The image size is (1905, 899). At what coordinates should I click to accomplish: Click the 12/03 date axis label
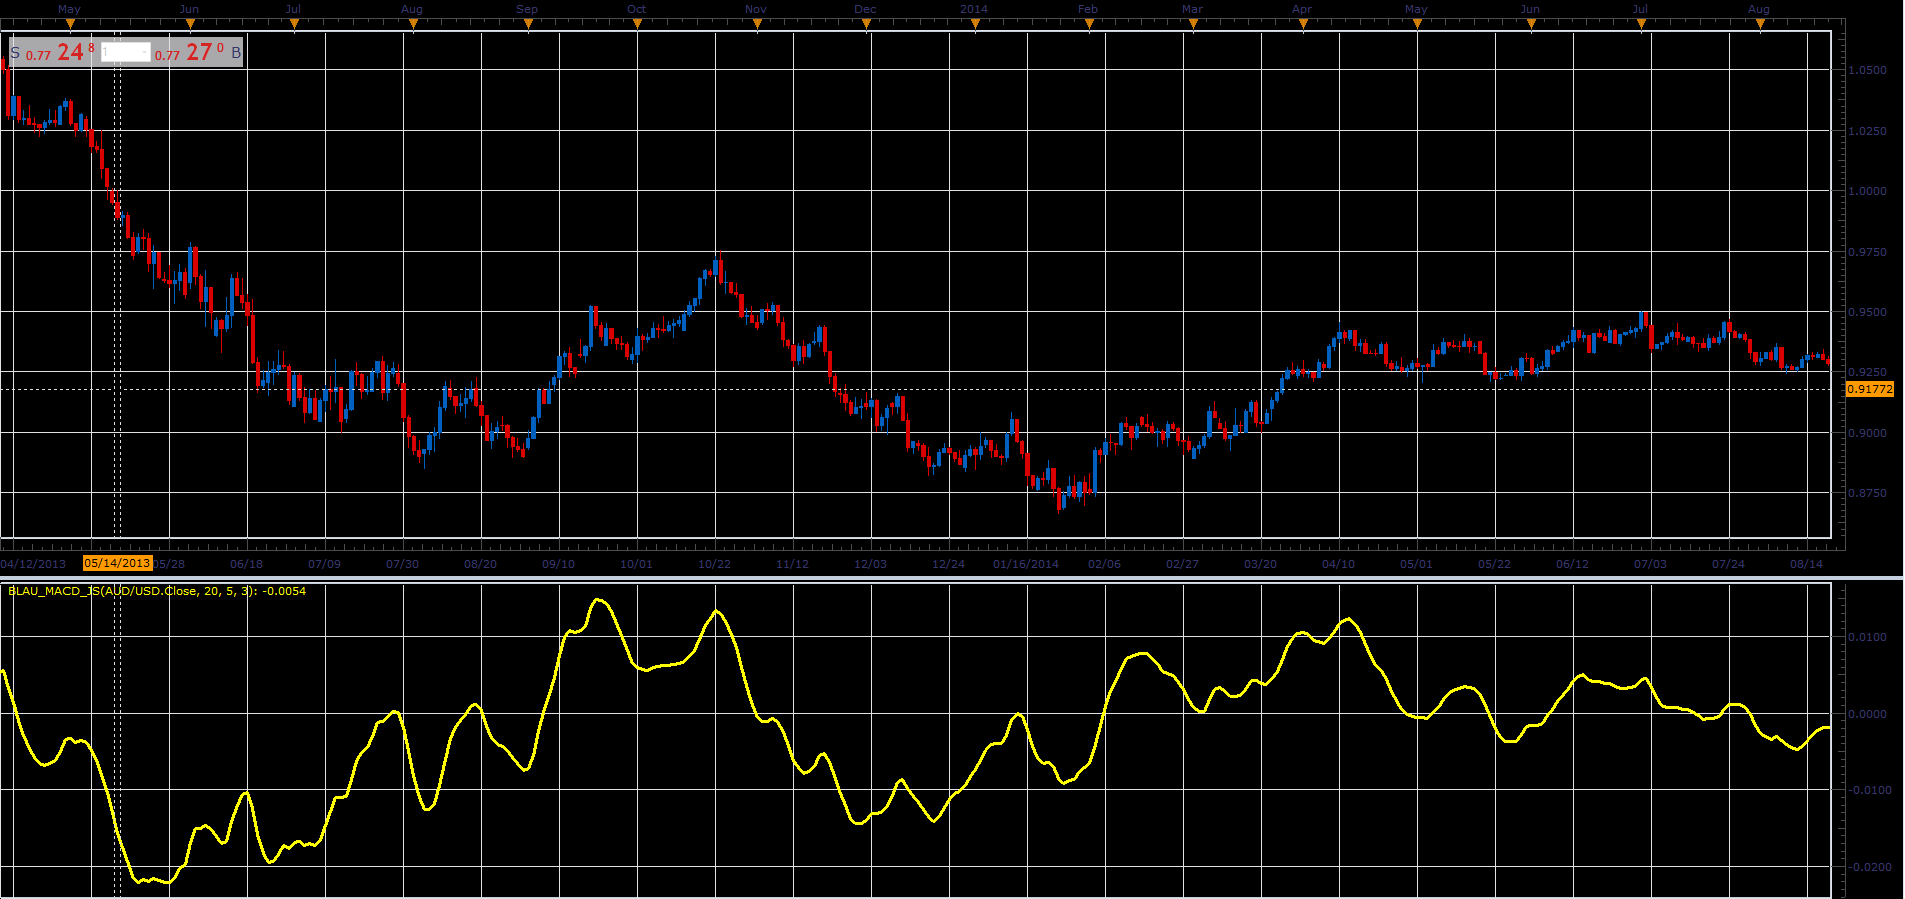click(x=870, y=564)
